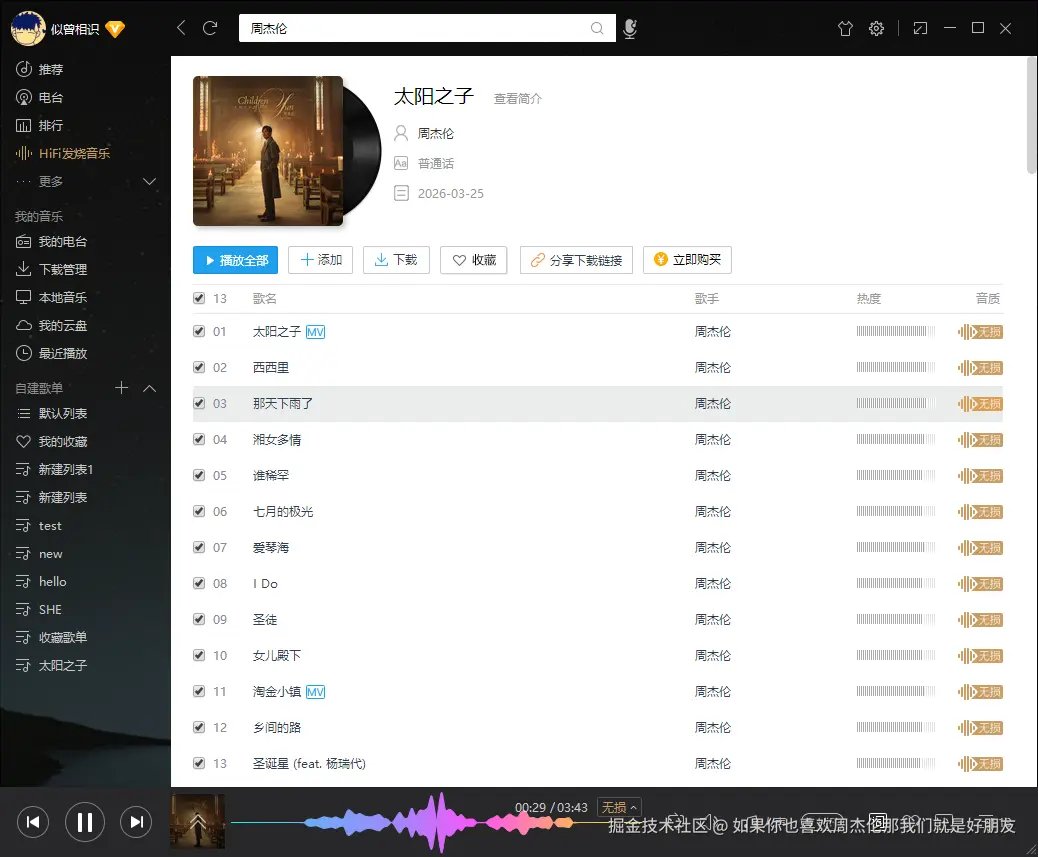Open the 无损 quality dropdown in player bar
Viewport: 1038px width, 857px height.
(x=618, y=806)
